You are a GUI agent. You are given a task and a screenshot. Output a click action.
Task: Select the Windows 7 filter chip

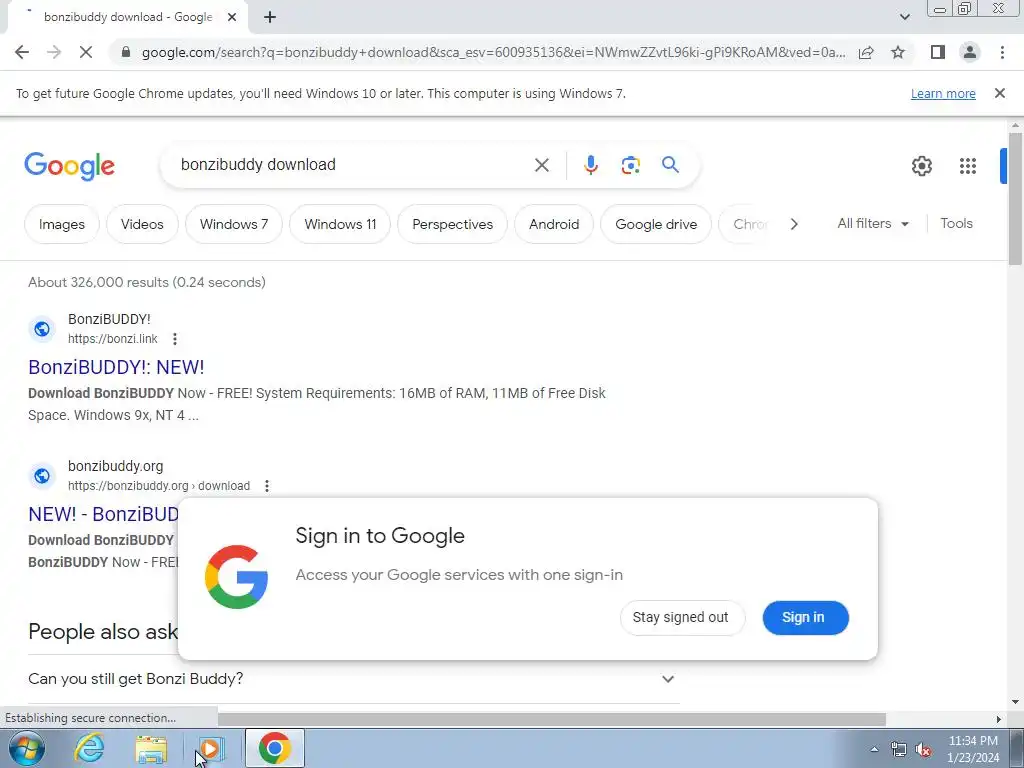pos(234,224)
